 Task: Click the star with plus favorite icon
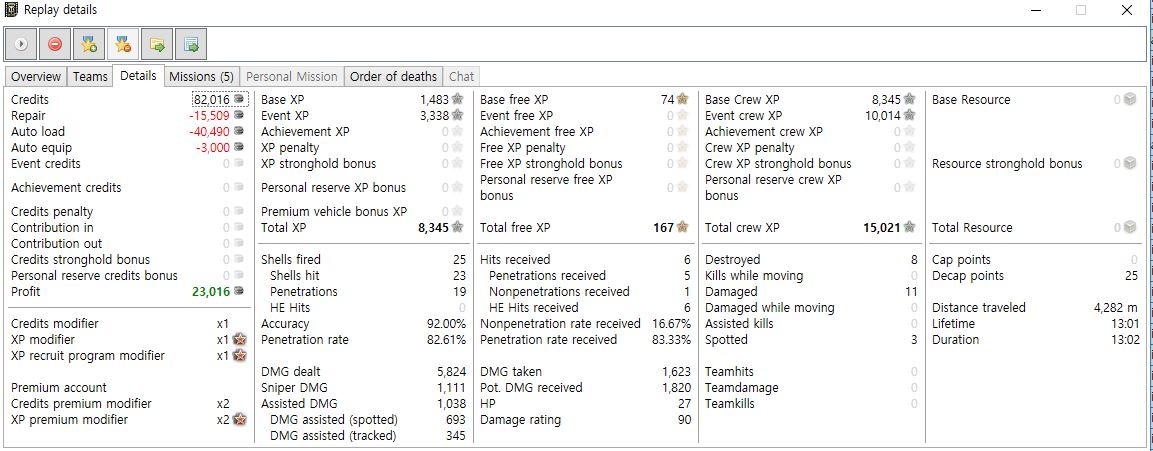point(89,44)
